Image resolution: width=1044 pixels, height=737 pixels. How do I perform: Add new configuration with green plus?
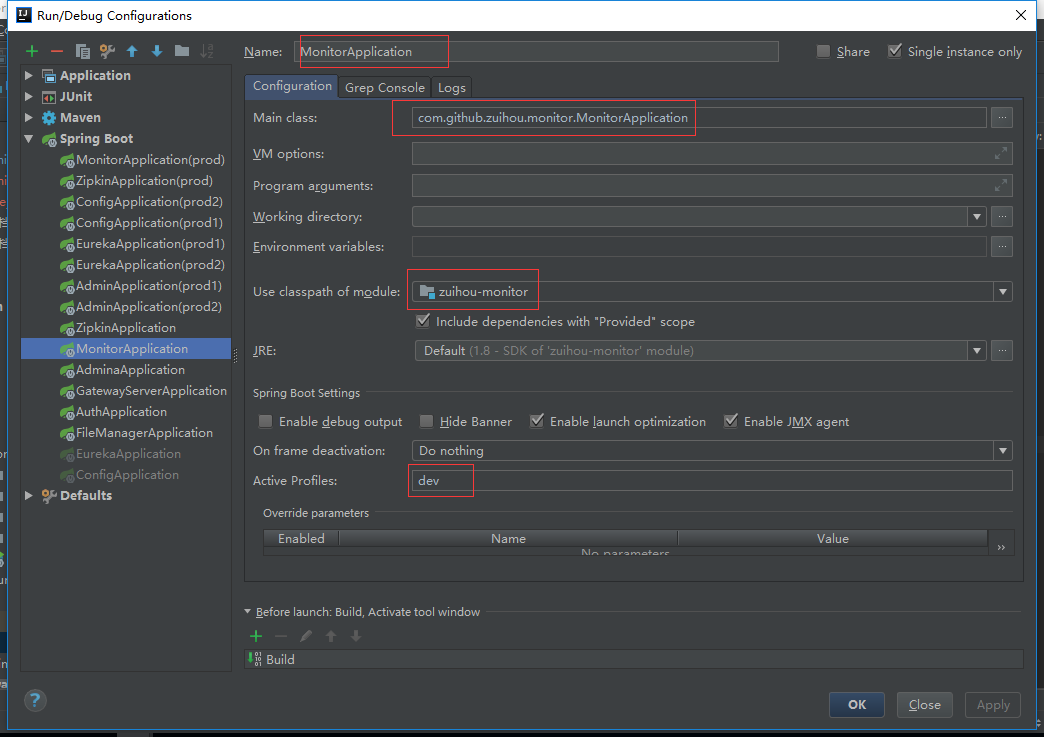coord(32,51)
